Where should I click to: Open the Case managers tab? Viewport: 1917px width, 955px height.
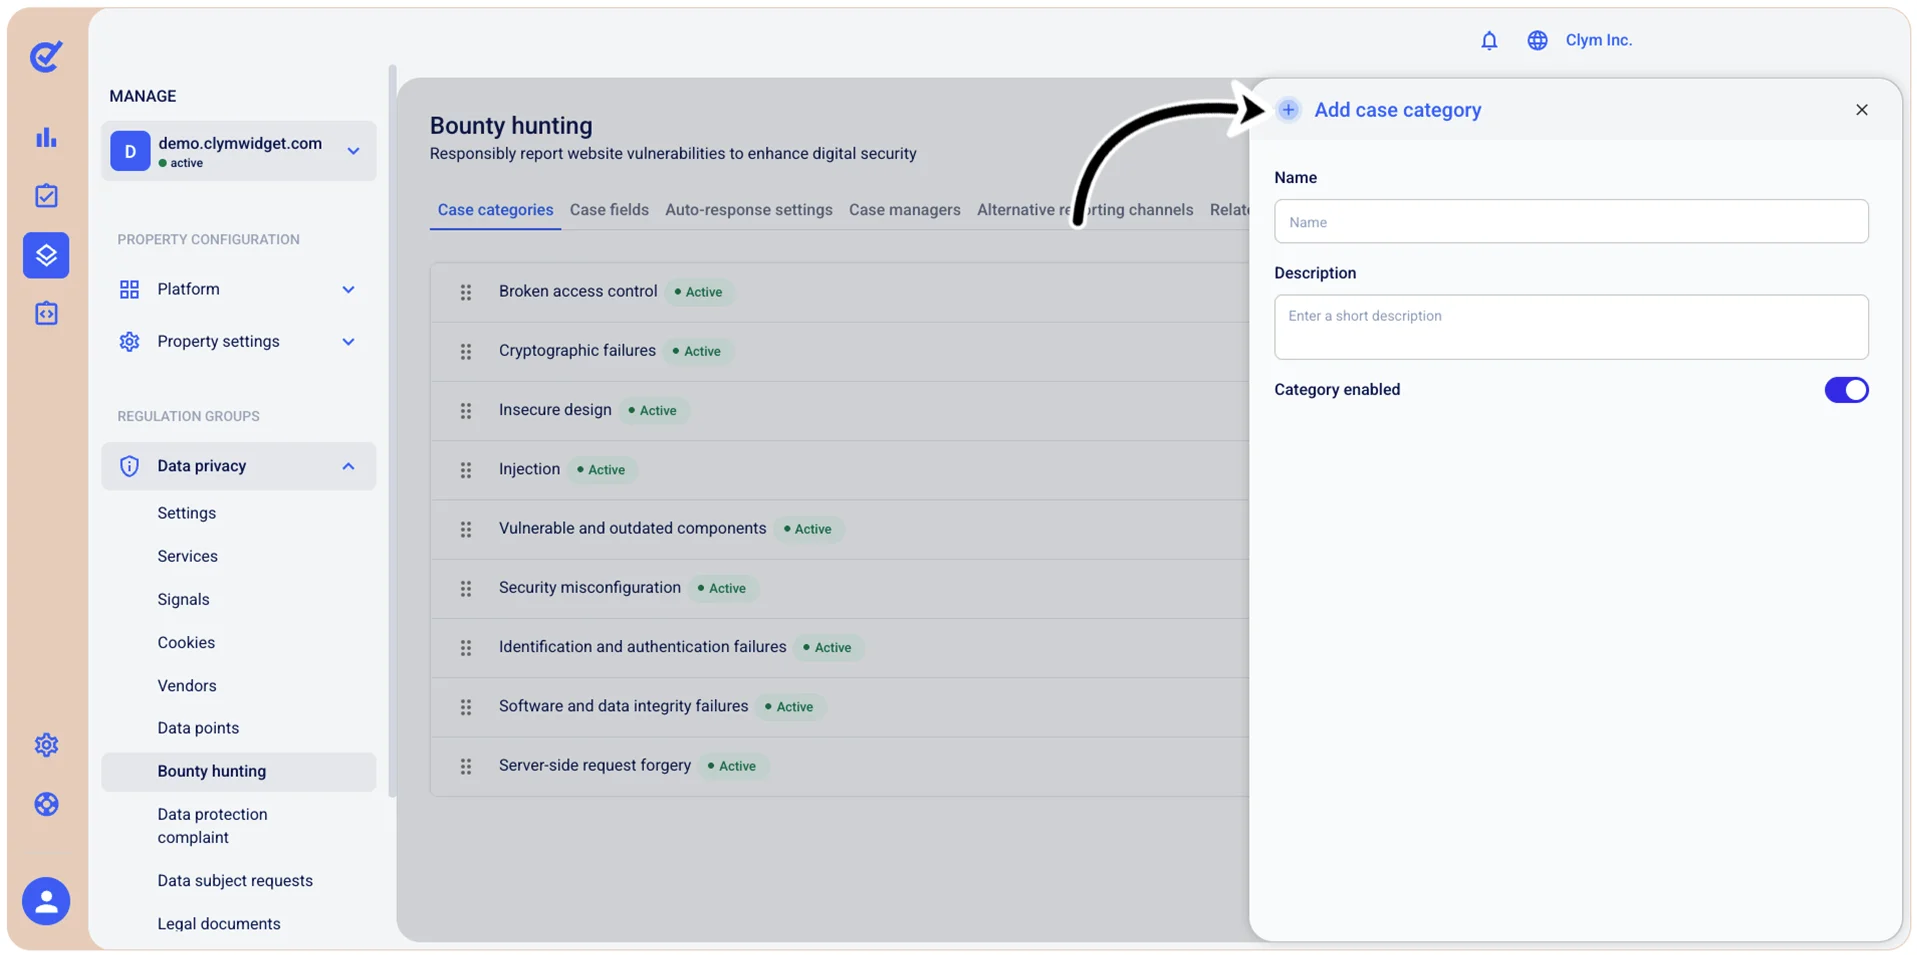(904, 210)
